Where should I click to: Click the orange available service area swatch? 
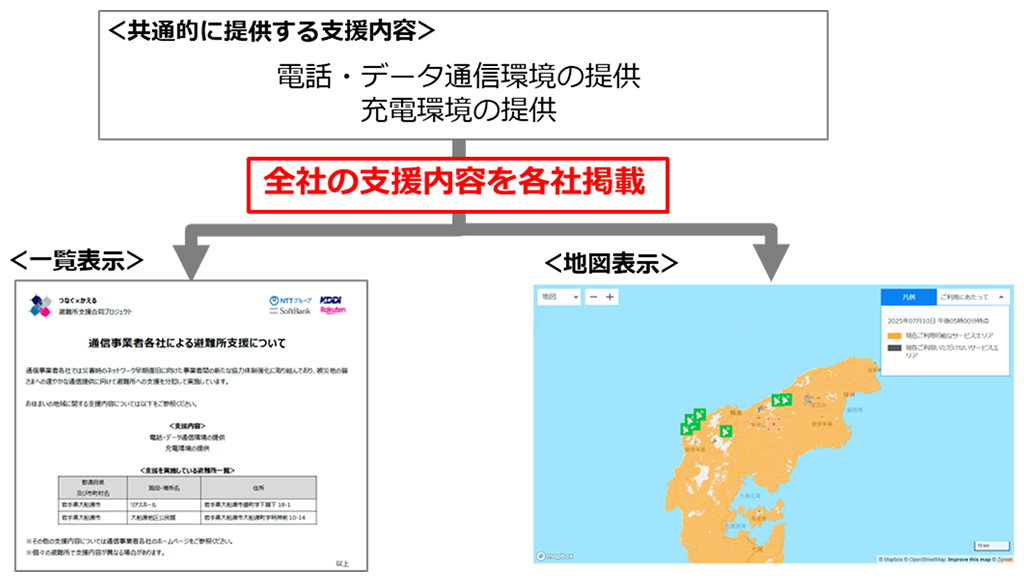[x=892, y=334]
